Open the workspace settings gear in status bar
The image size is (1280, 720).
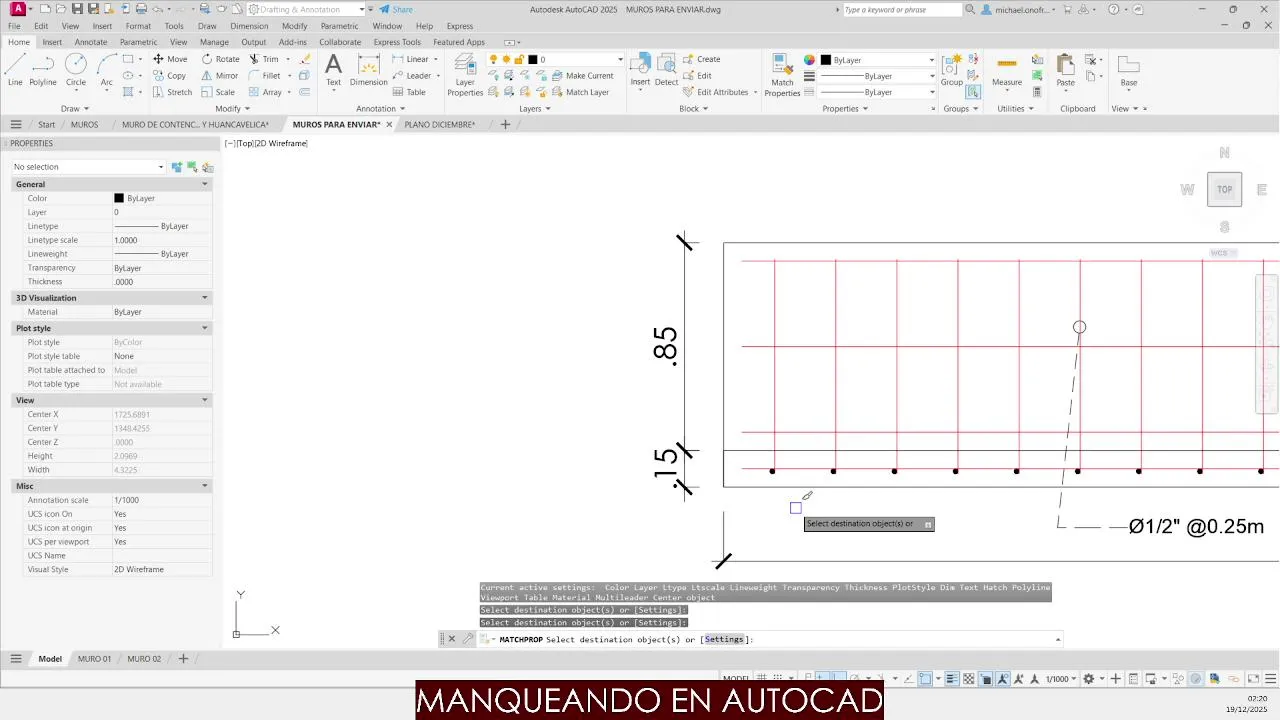click(x=1089, y=679)
